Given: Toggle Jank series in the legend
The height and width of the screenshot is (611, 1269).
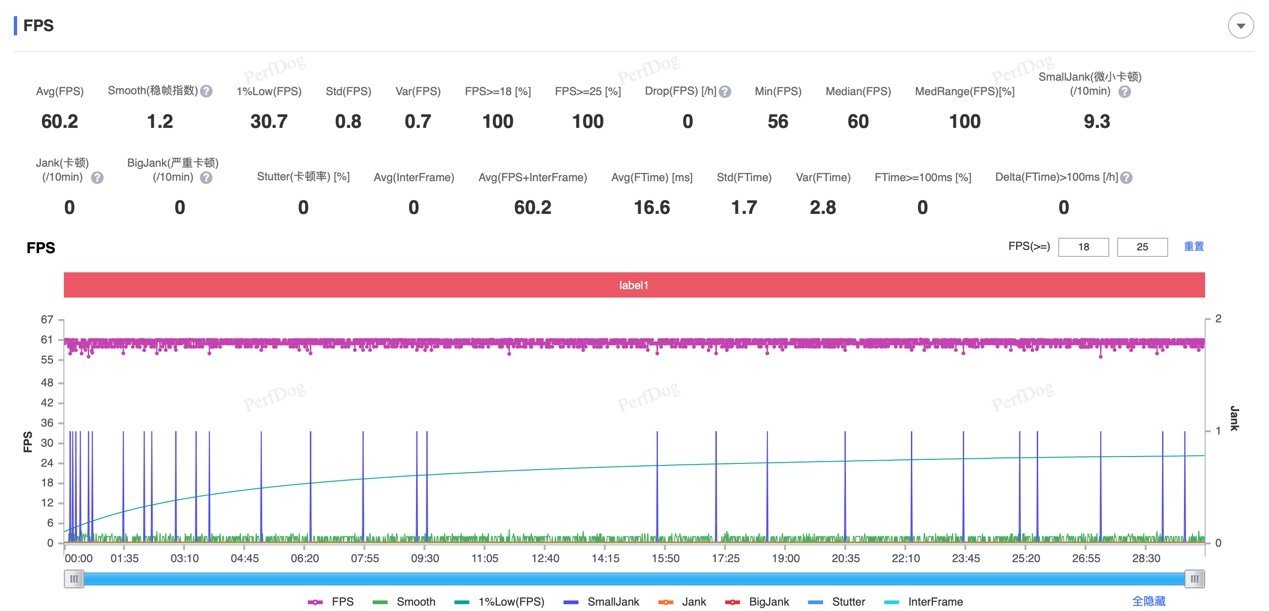Looking at the screenshot, I should tap(681, 602).
